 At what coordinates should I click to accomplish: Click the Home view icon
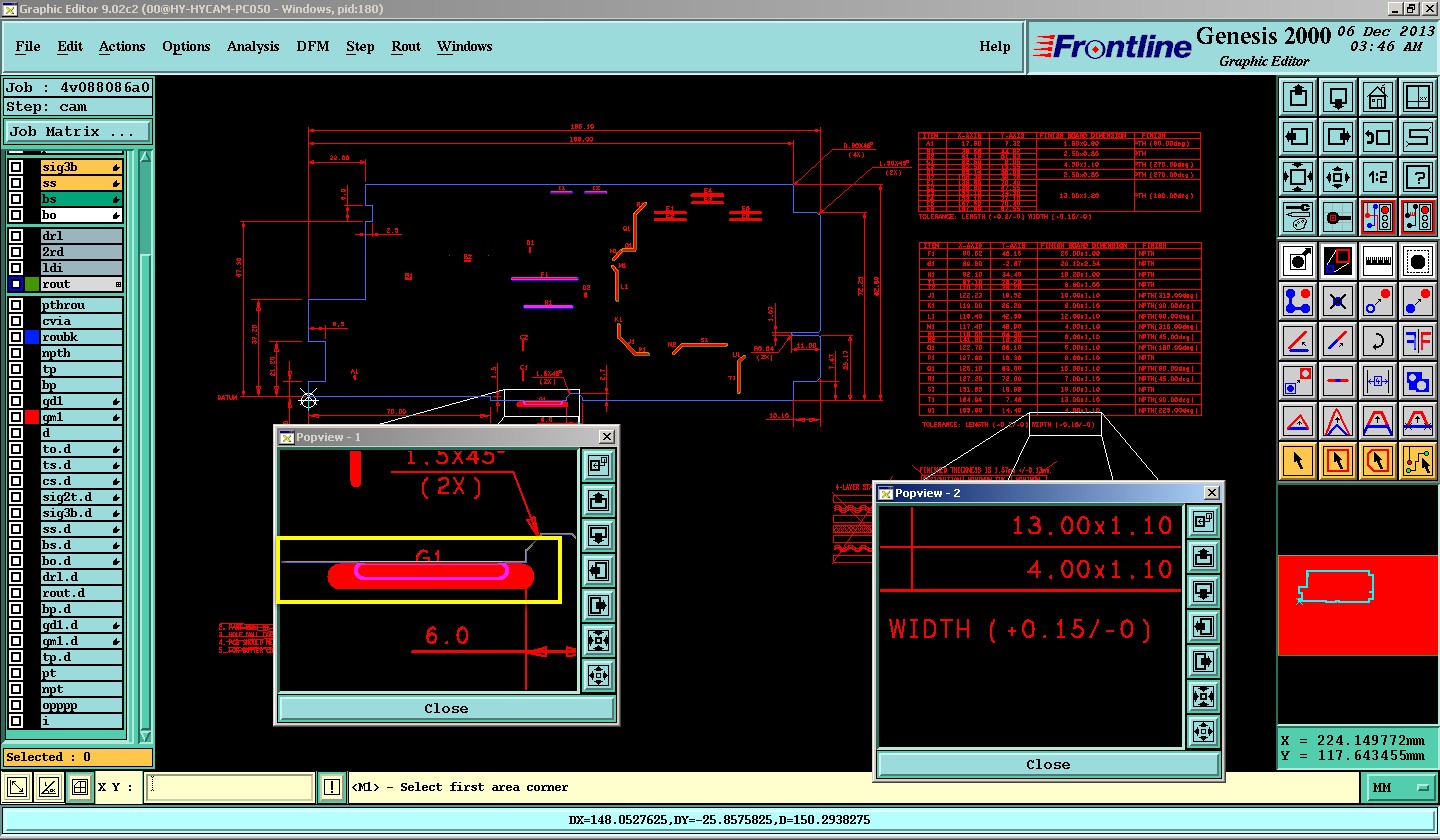tap(1378, 97)
